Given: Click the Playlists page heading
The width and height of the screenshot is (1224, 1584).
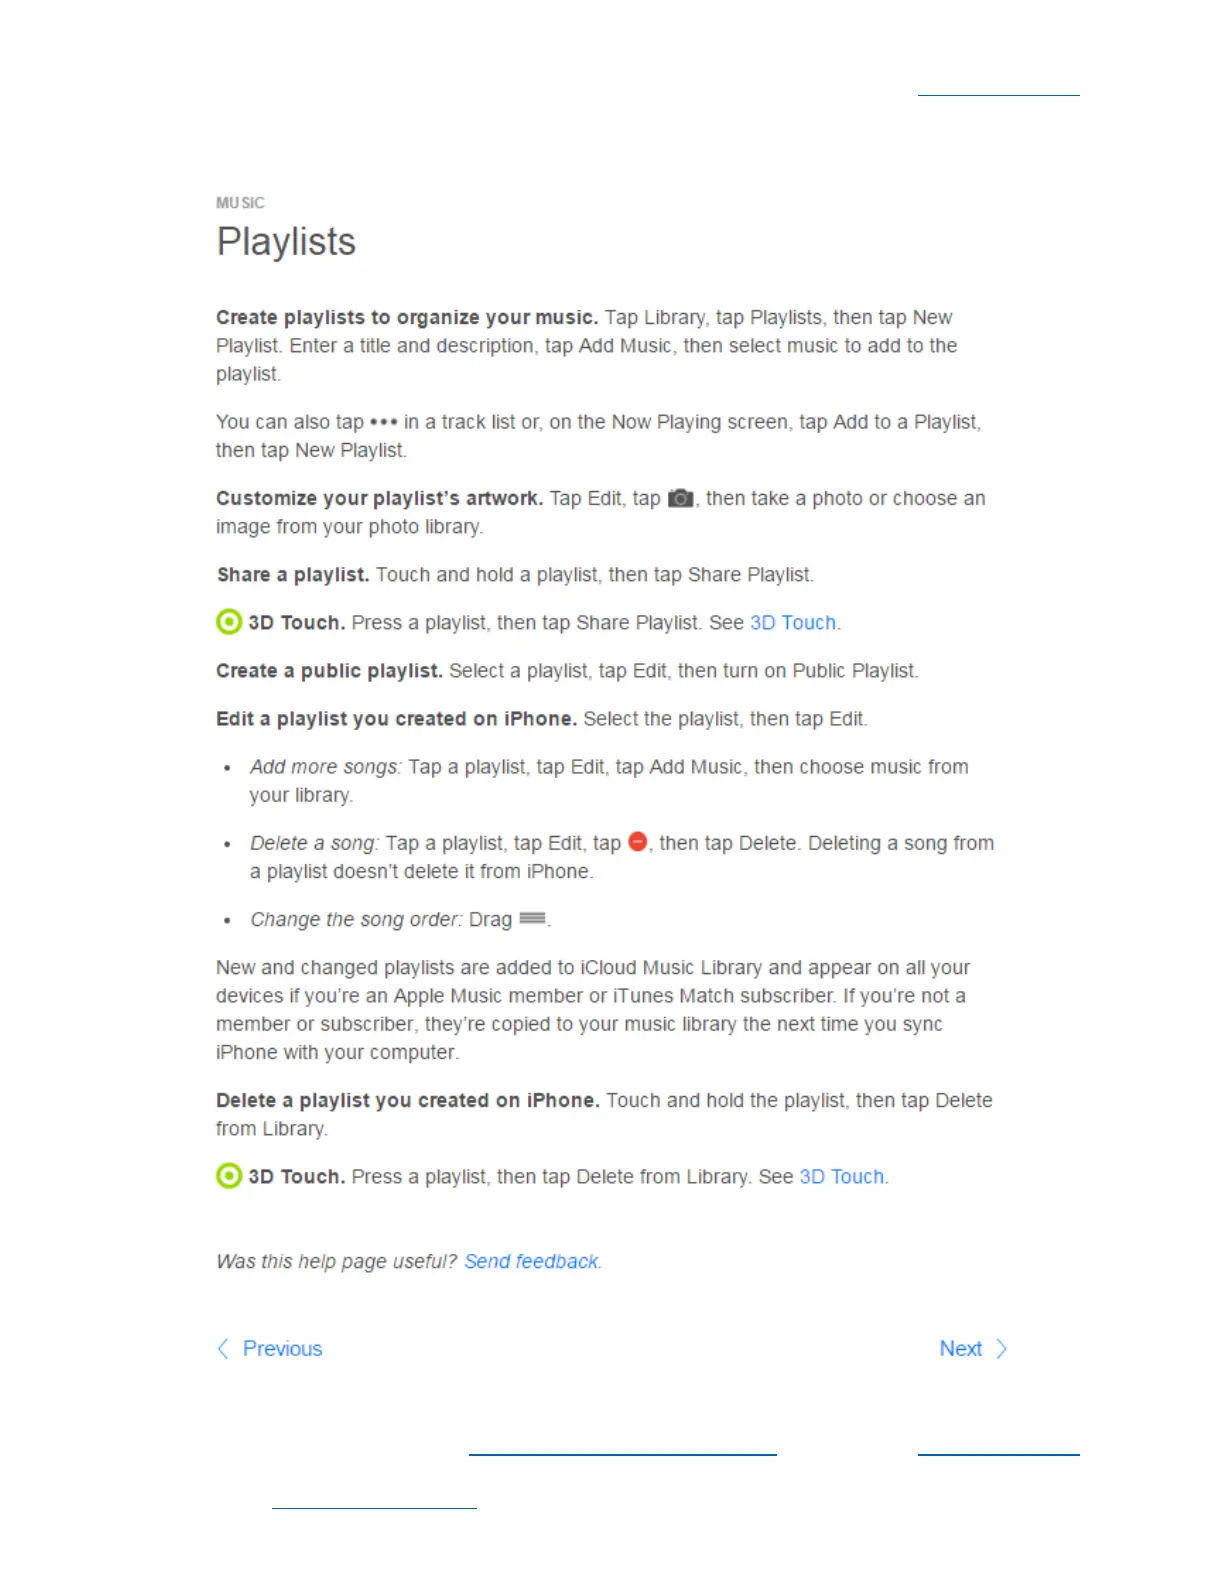Looking at the screenshot, I should click(286, 242).
